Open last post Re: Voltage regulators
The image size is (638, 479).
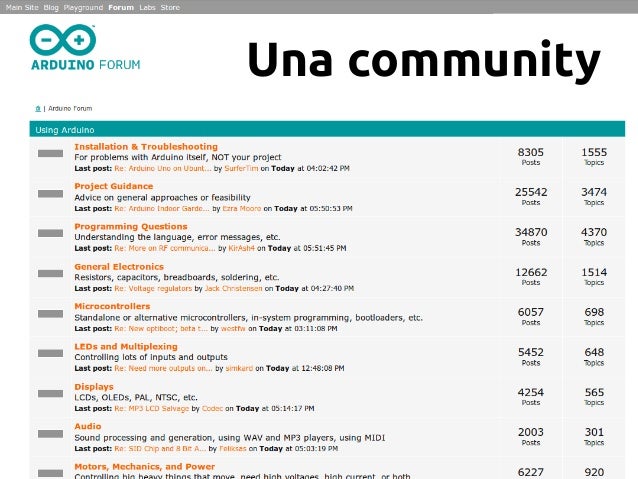pos(153,289)
